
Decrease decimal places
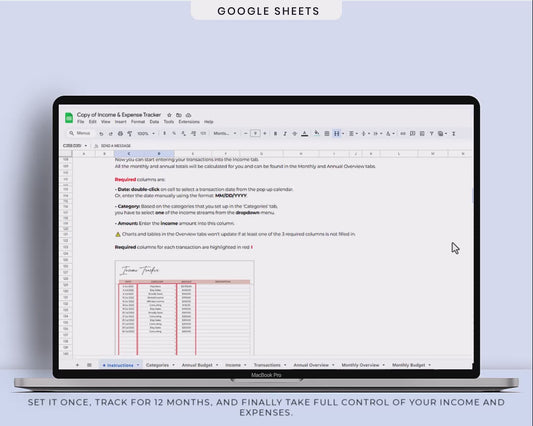[x=184, y=134]
